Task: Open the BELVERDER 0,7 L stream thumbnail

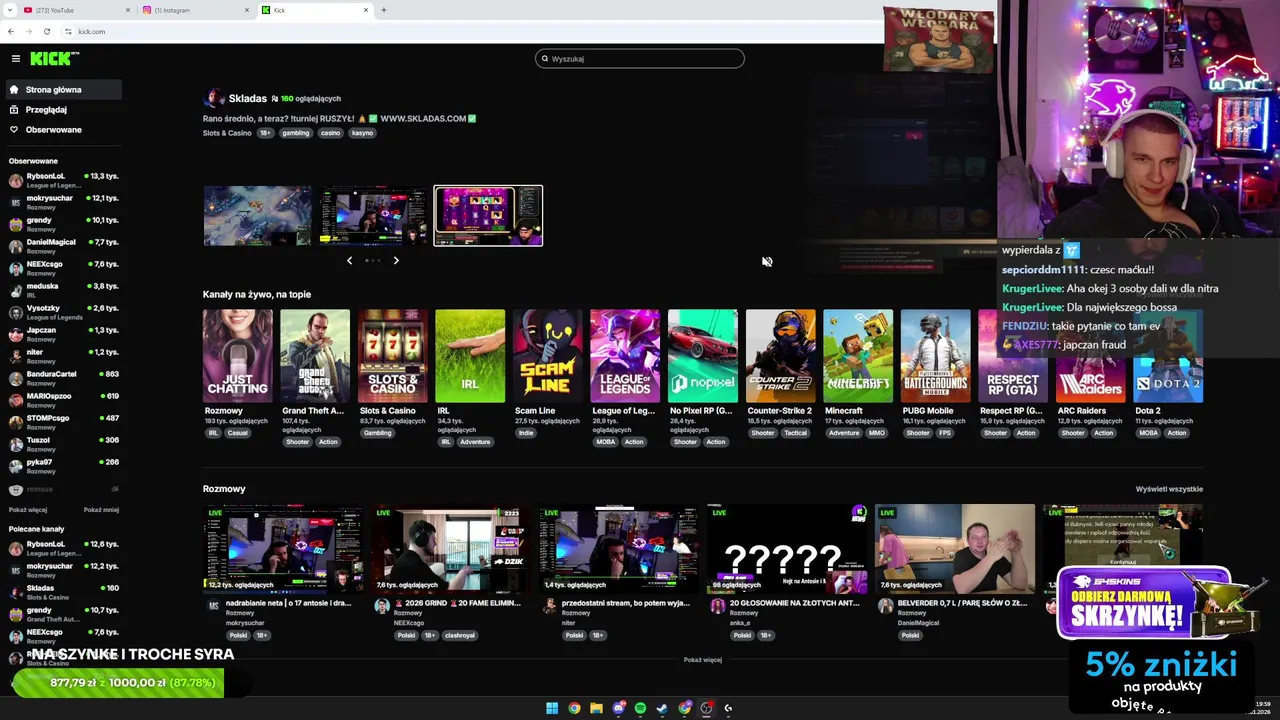Action: click(955, 548)
